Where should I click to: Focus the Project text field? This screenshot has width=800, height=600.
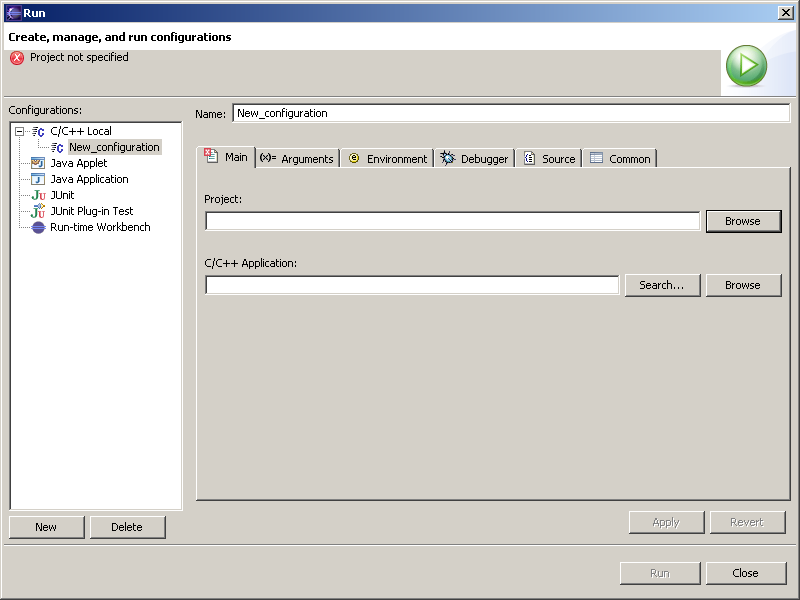point(452,221)
